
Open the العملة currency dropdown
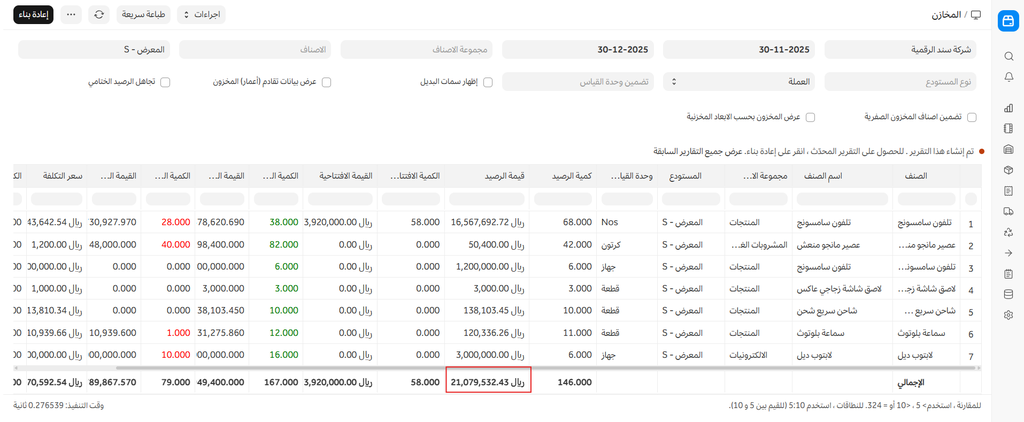point(738,82)
